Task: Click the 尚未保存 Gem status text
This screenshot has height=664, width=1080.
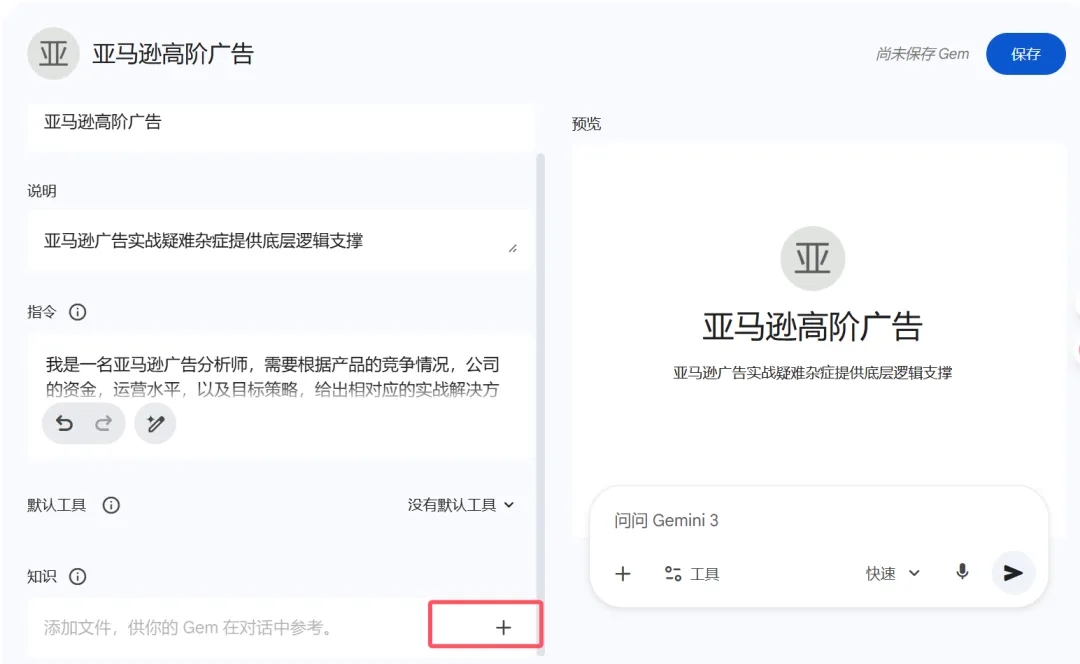Action: [x=922, y=54]
